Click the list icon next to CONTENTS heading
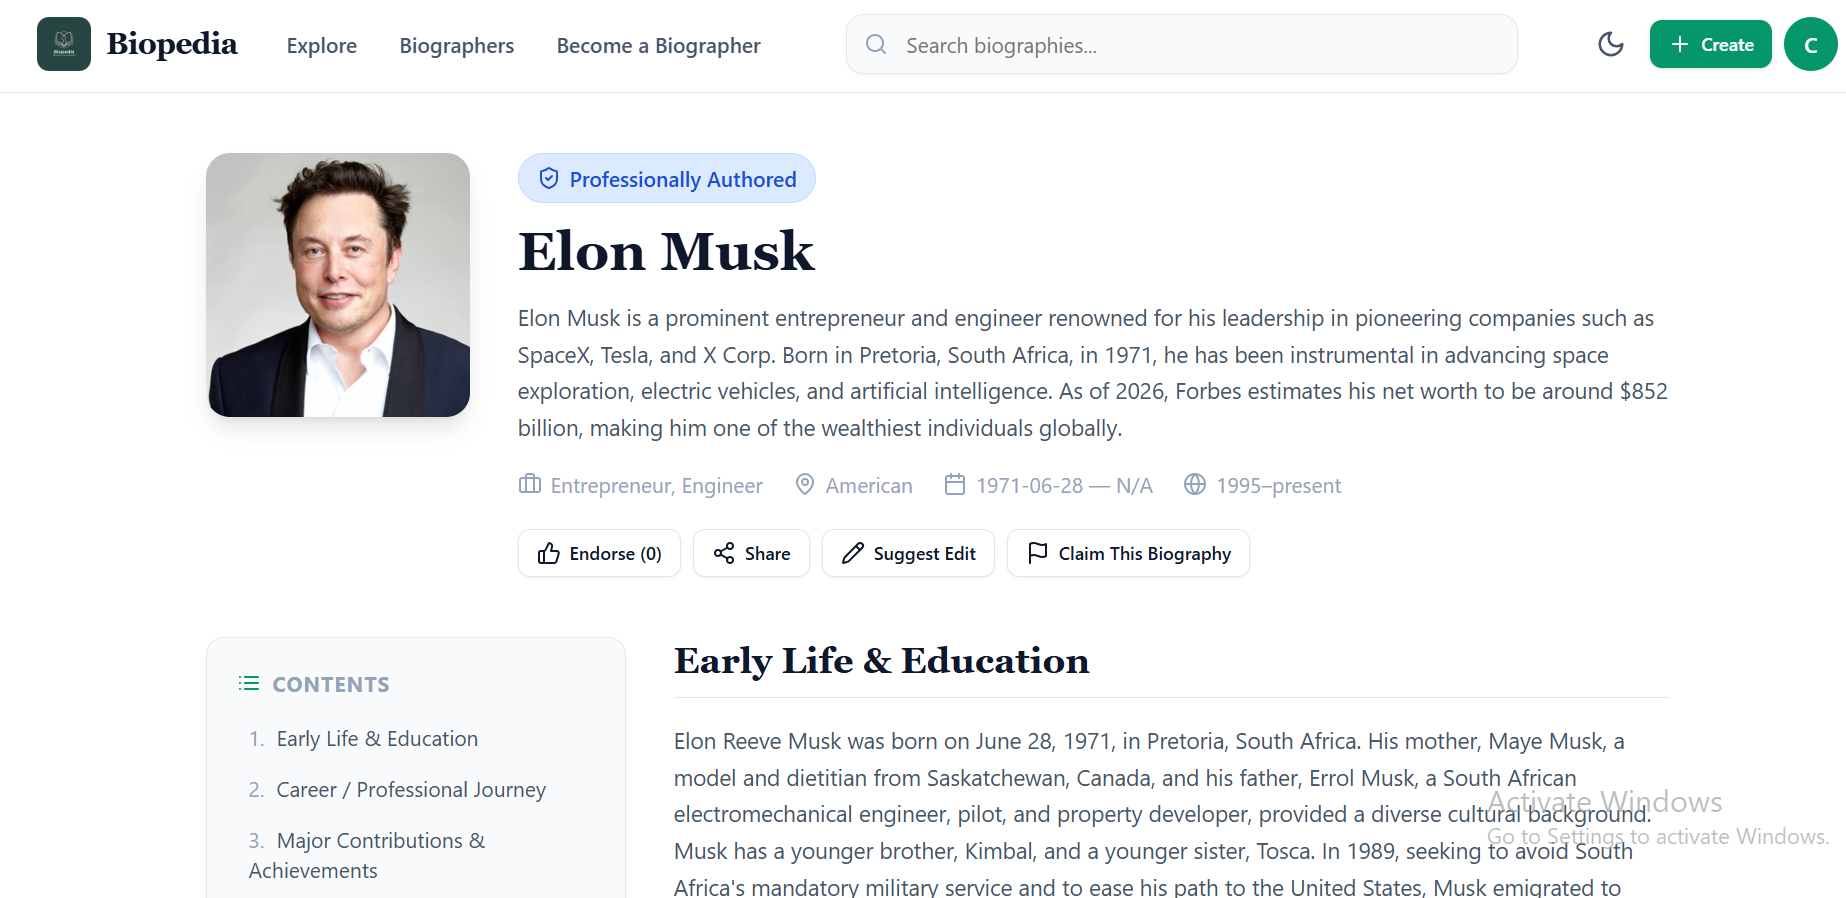This screenshot has height=898, width=1846. pos(248,683)
